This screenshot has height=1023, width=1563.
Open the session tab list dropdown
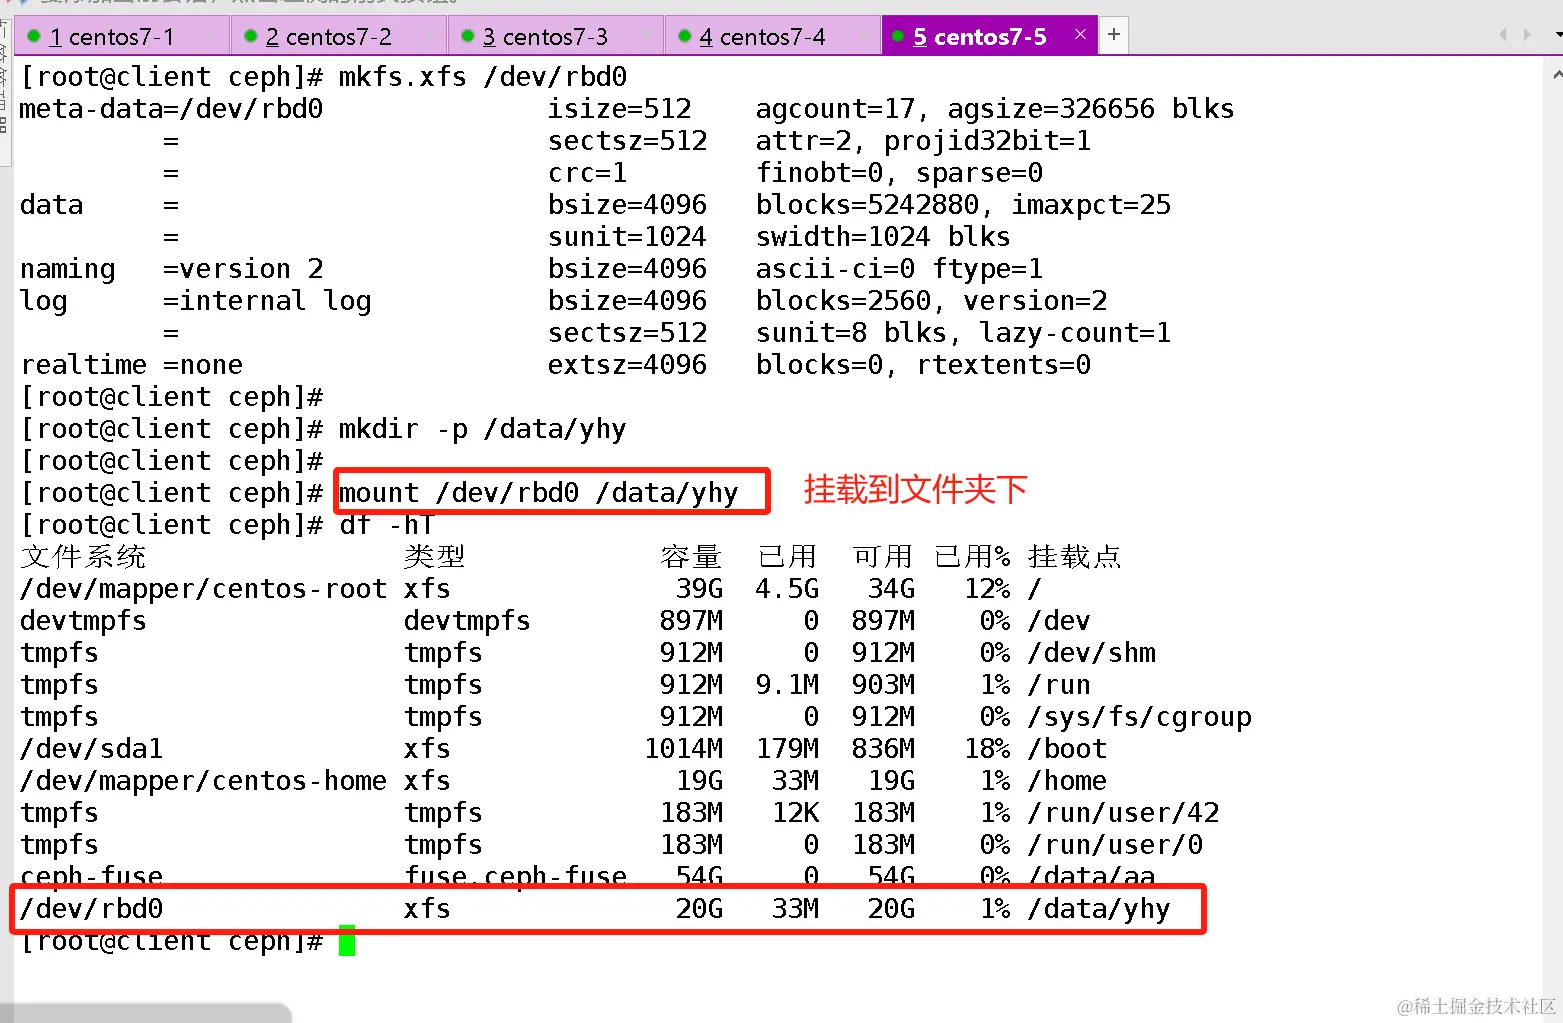[1558, 35]
